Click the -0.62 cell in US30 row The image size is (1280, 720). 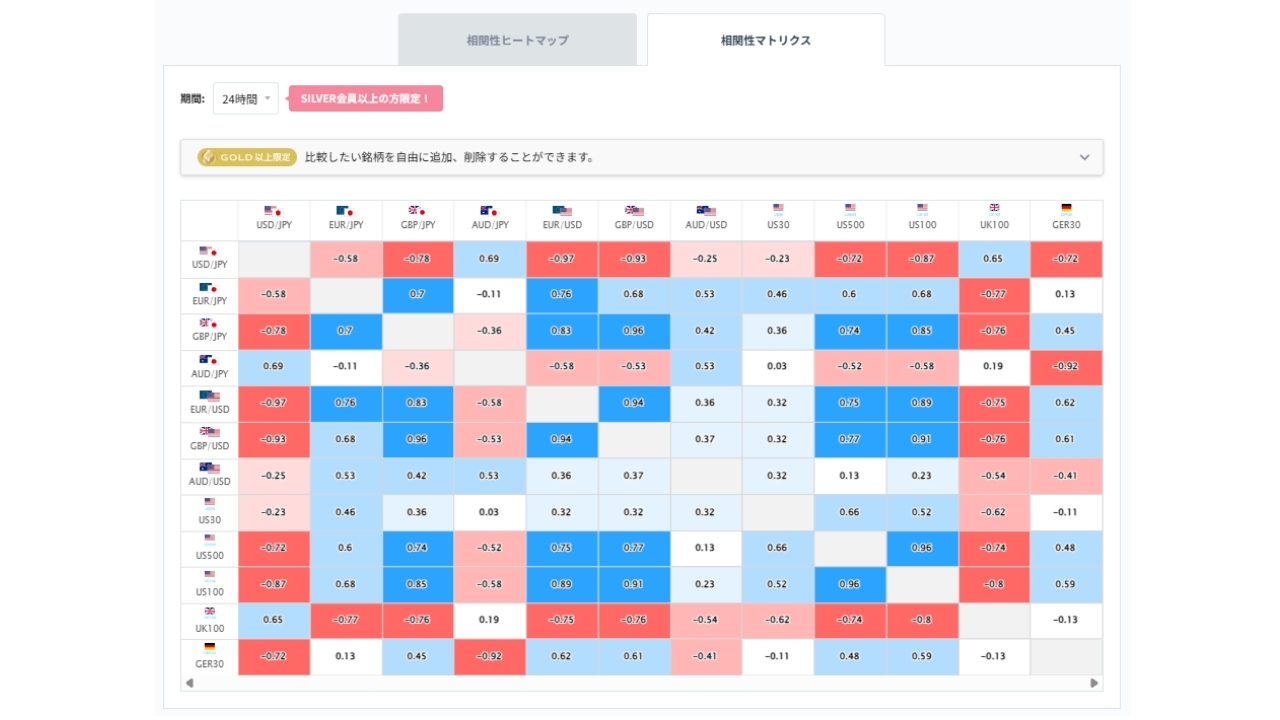pos(994,512)
